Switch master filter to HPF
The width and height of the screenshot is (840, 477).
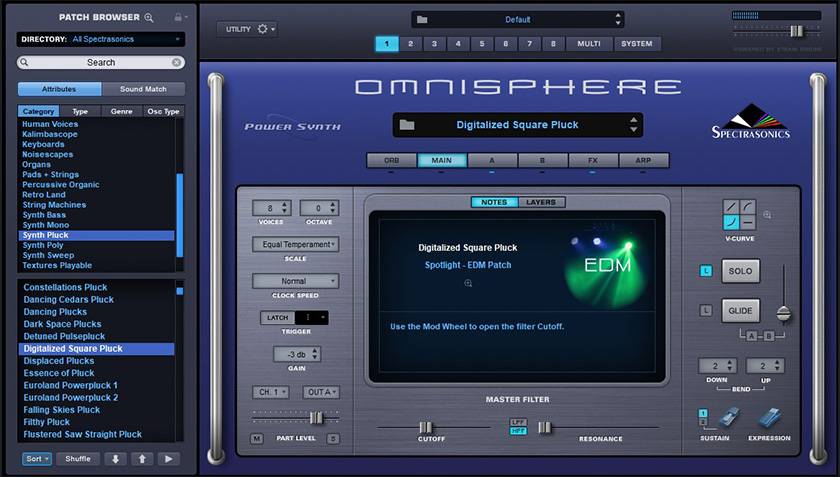click(x=518, y=430)
